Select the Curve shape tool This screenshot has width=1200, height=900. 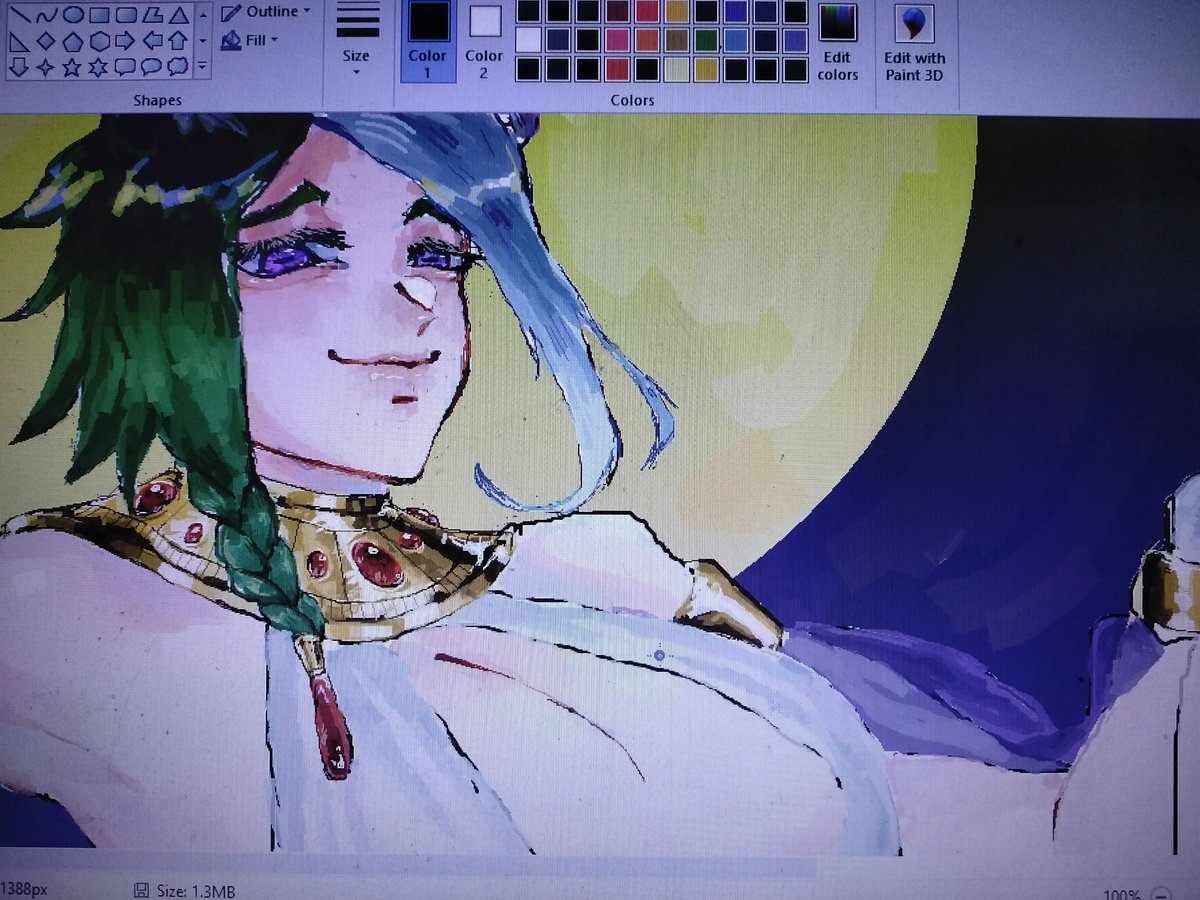point(46,14)
